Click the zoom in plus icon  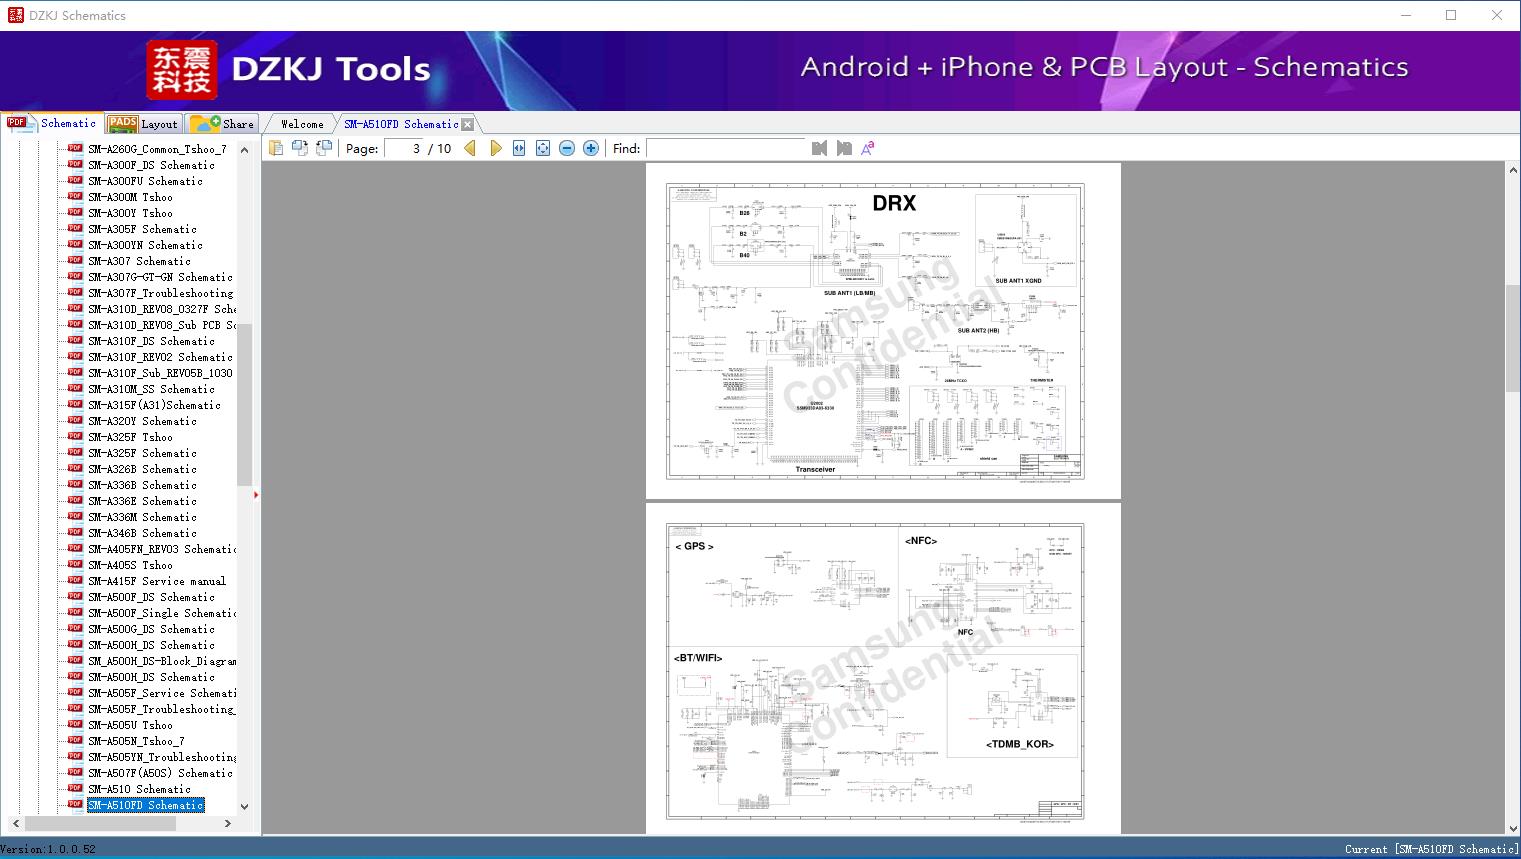591,148
